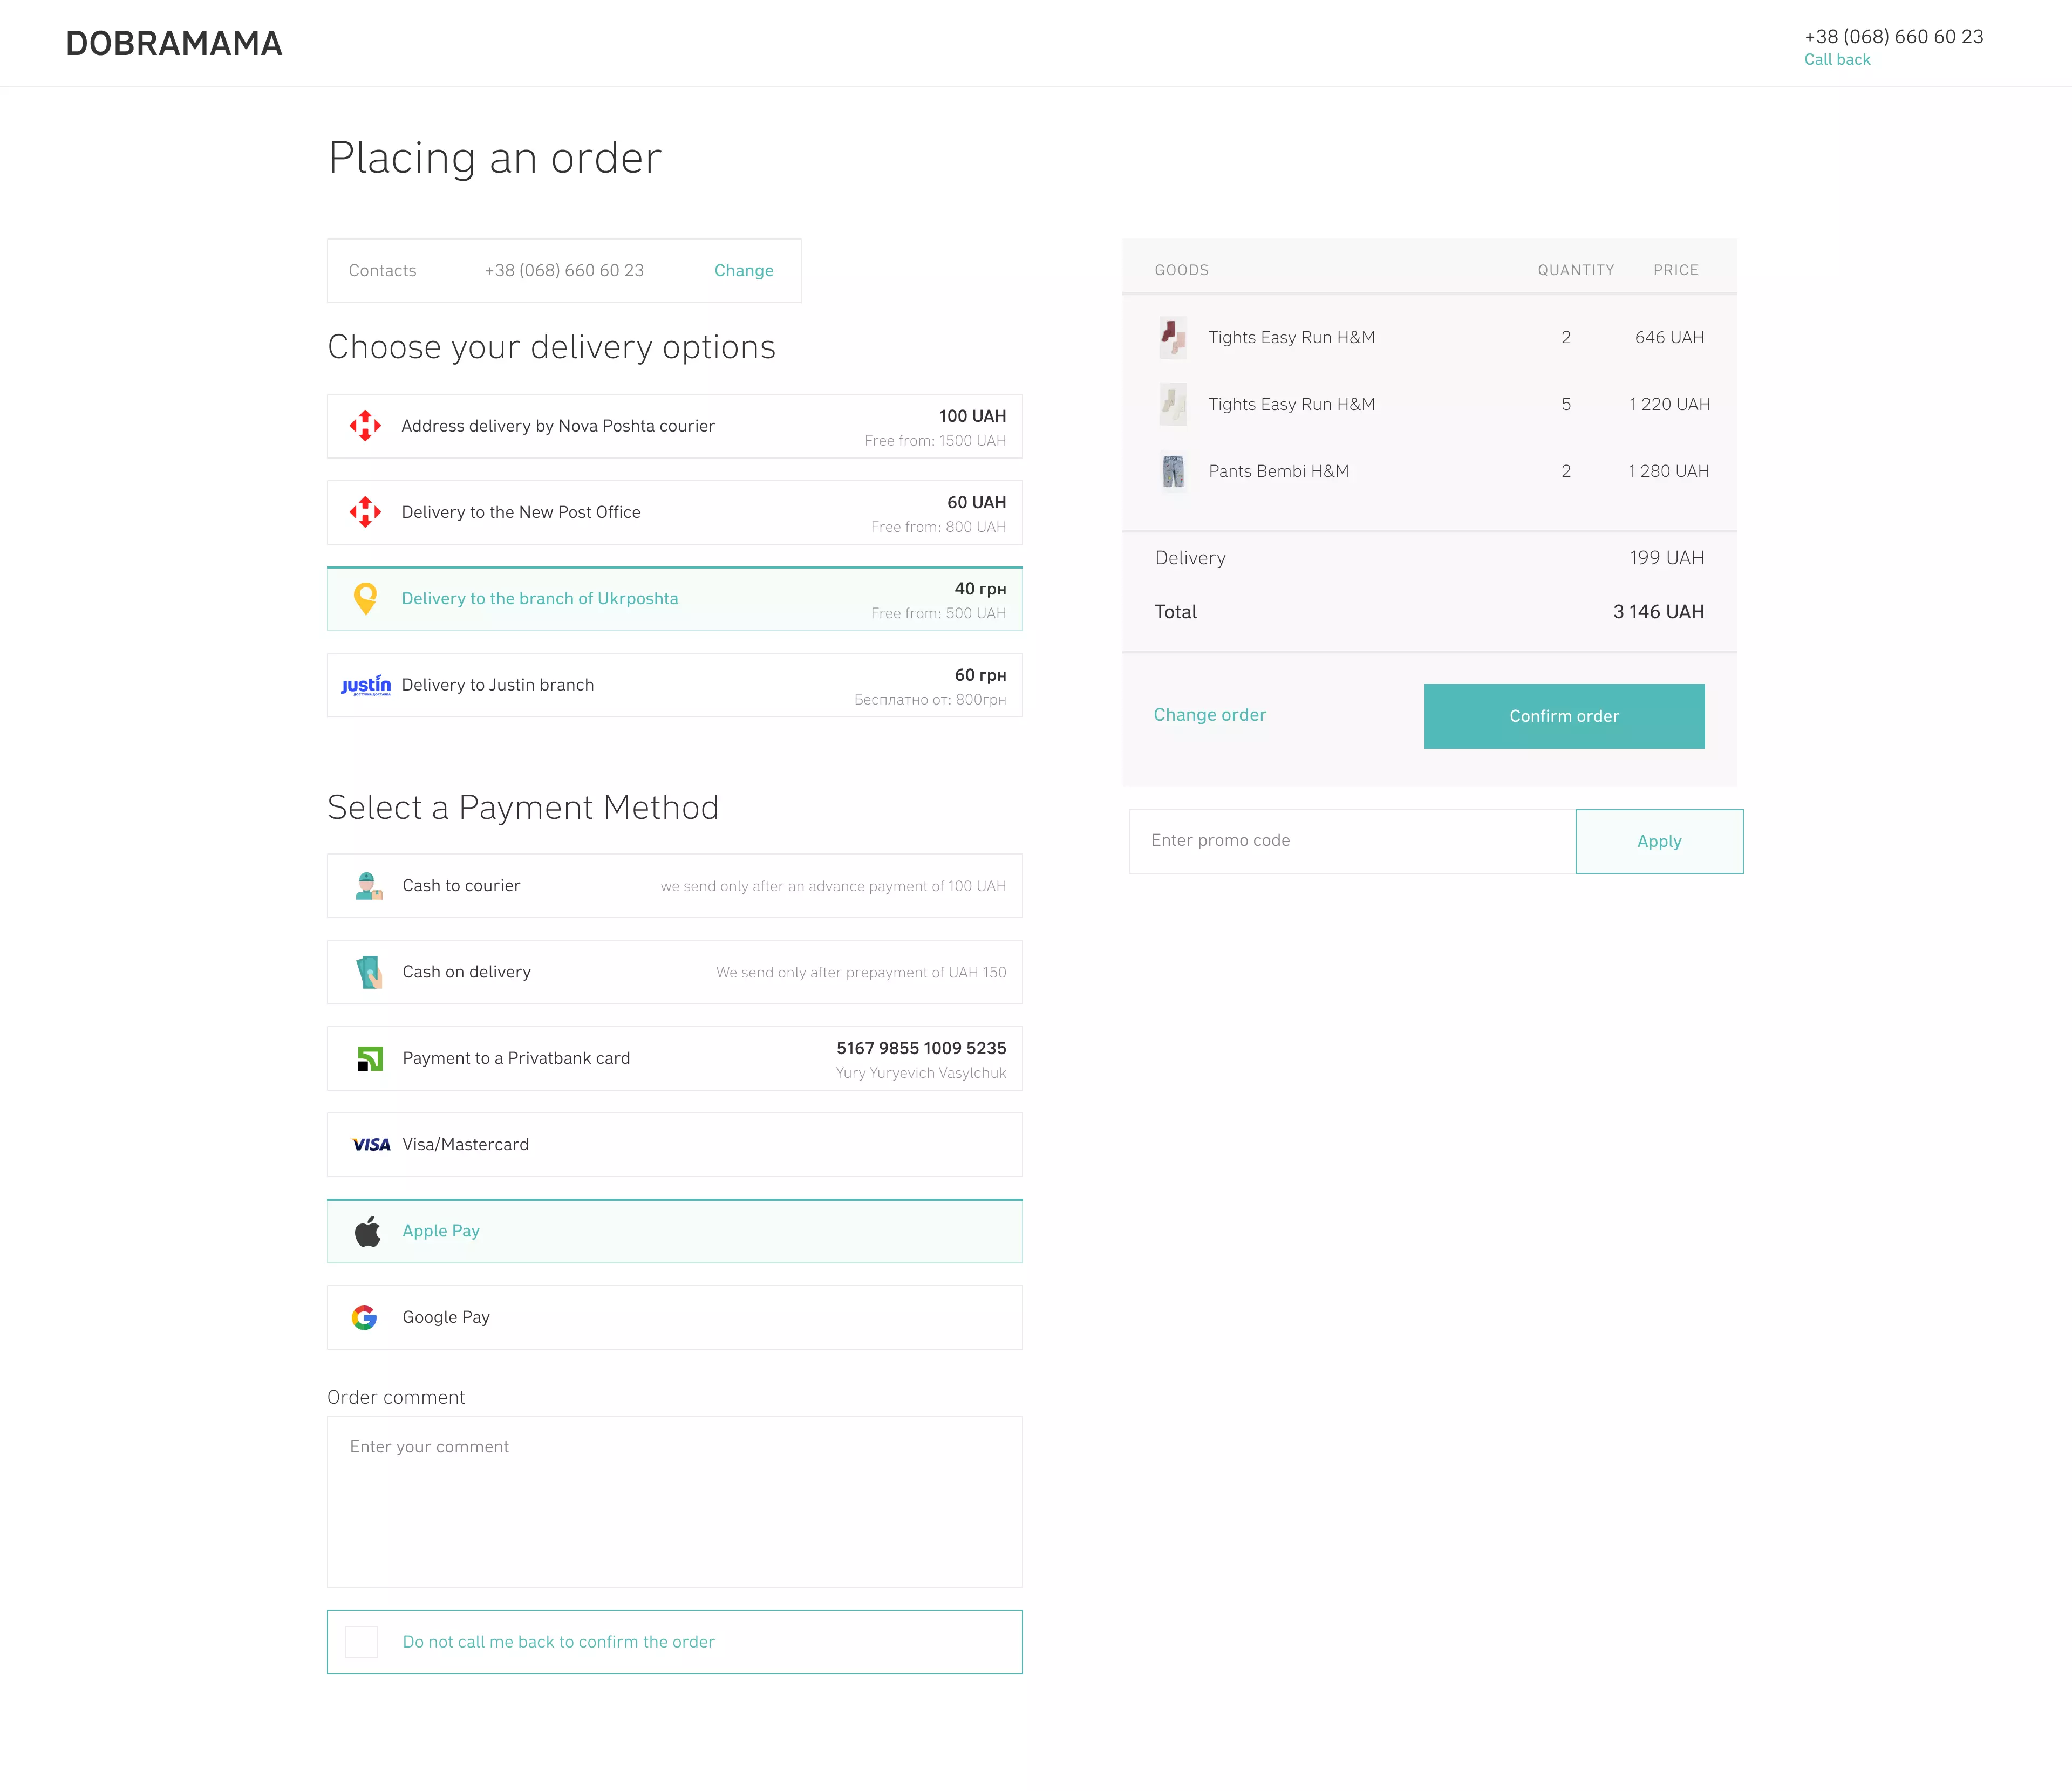Click the Justin branch logo
This screenshot has width=2072, height=1791.
pos(366,685)
